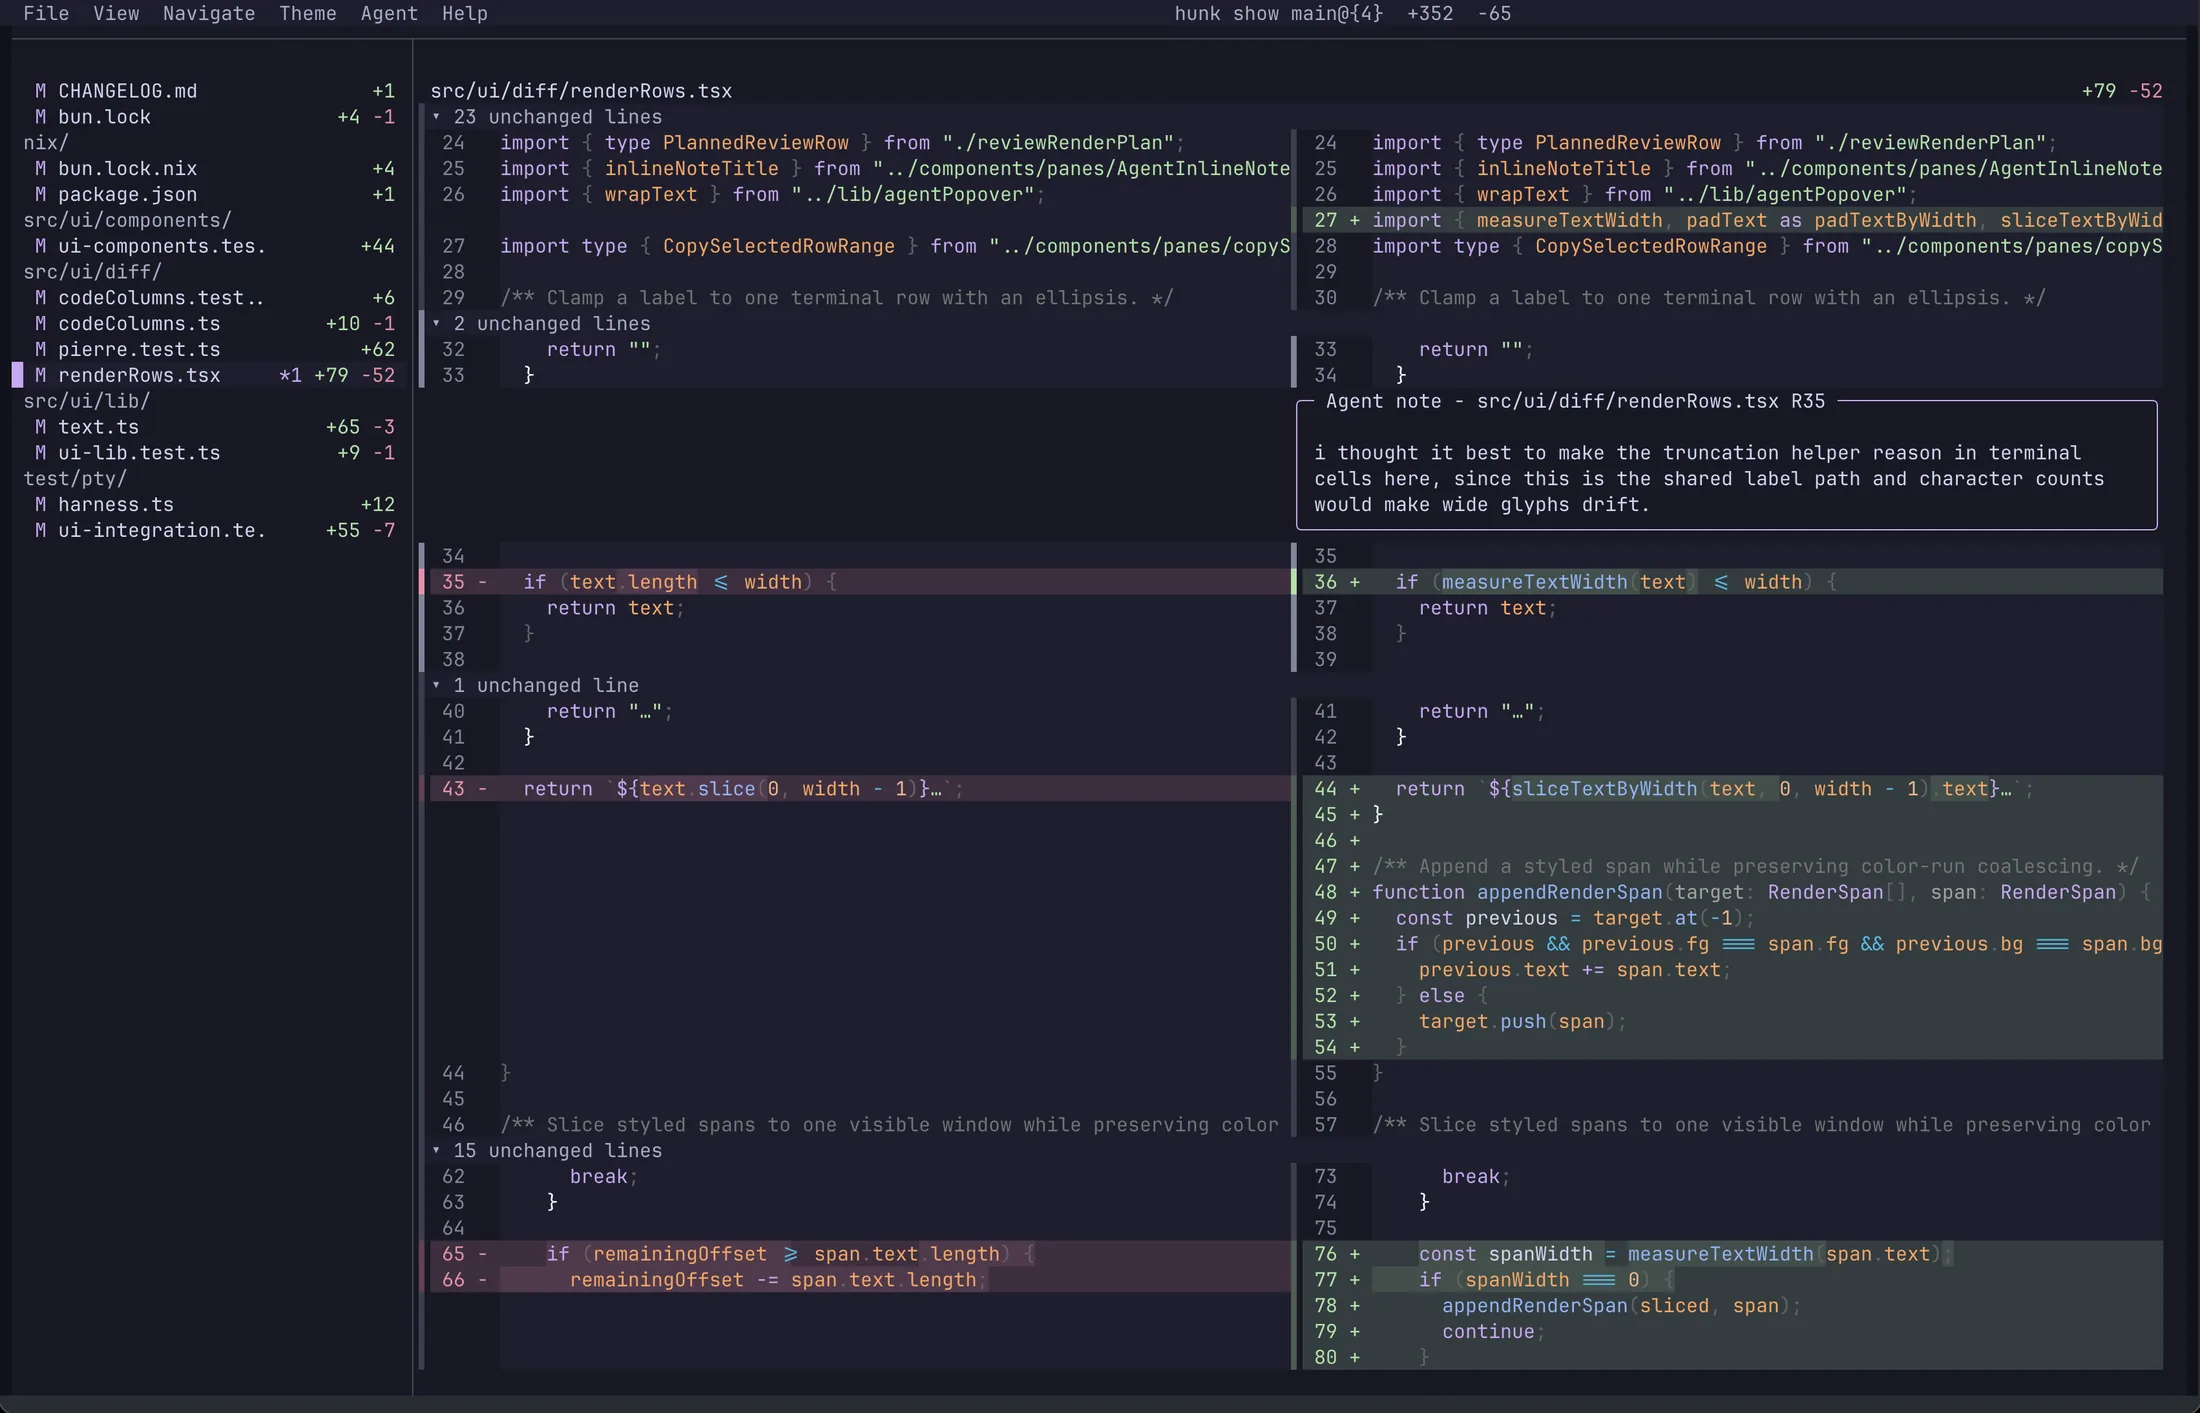The image size is (2200, 1413).
Task: Open the File menu
Action: [x=46, y=13]
